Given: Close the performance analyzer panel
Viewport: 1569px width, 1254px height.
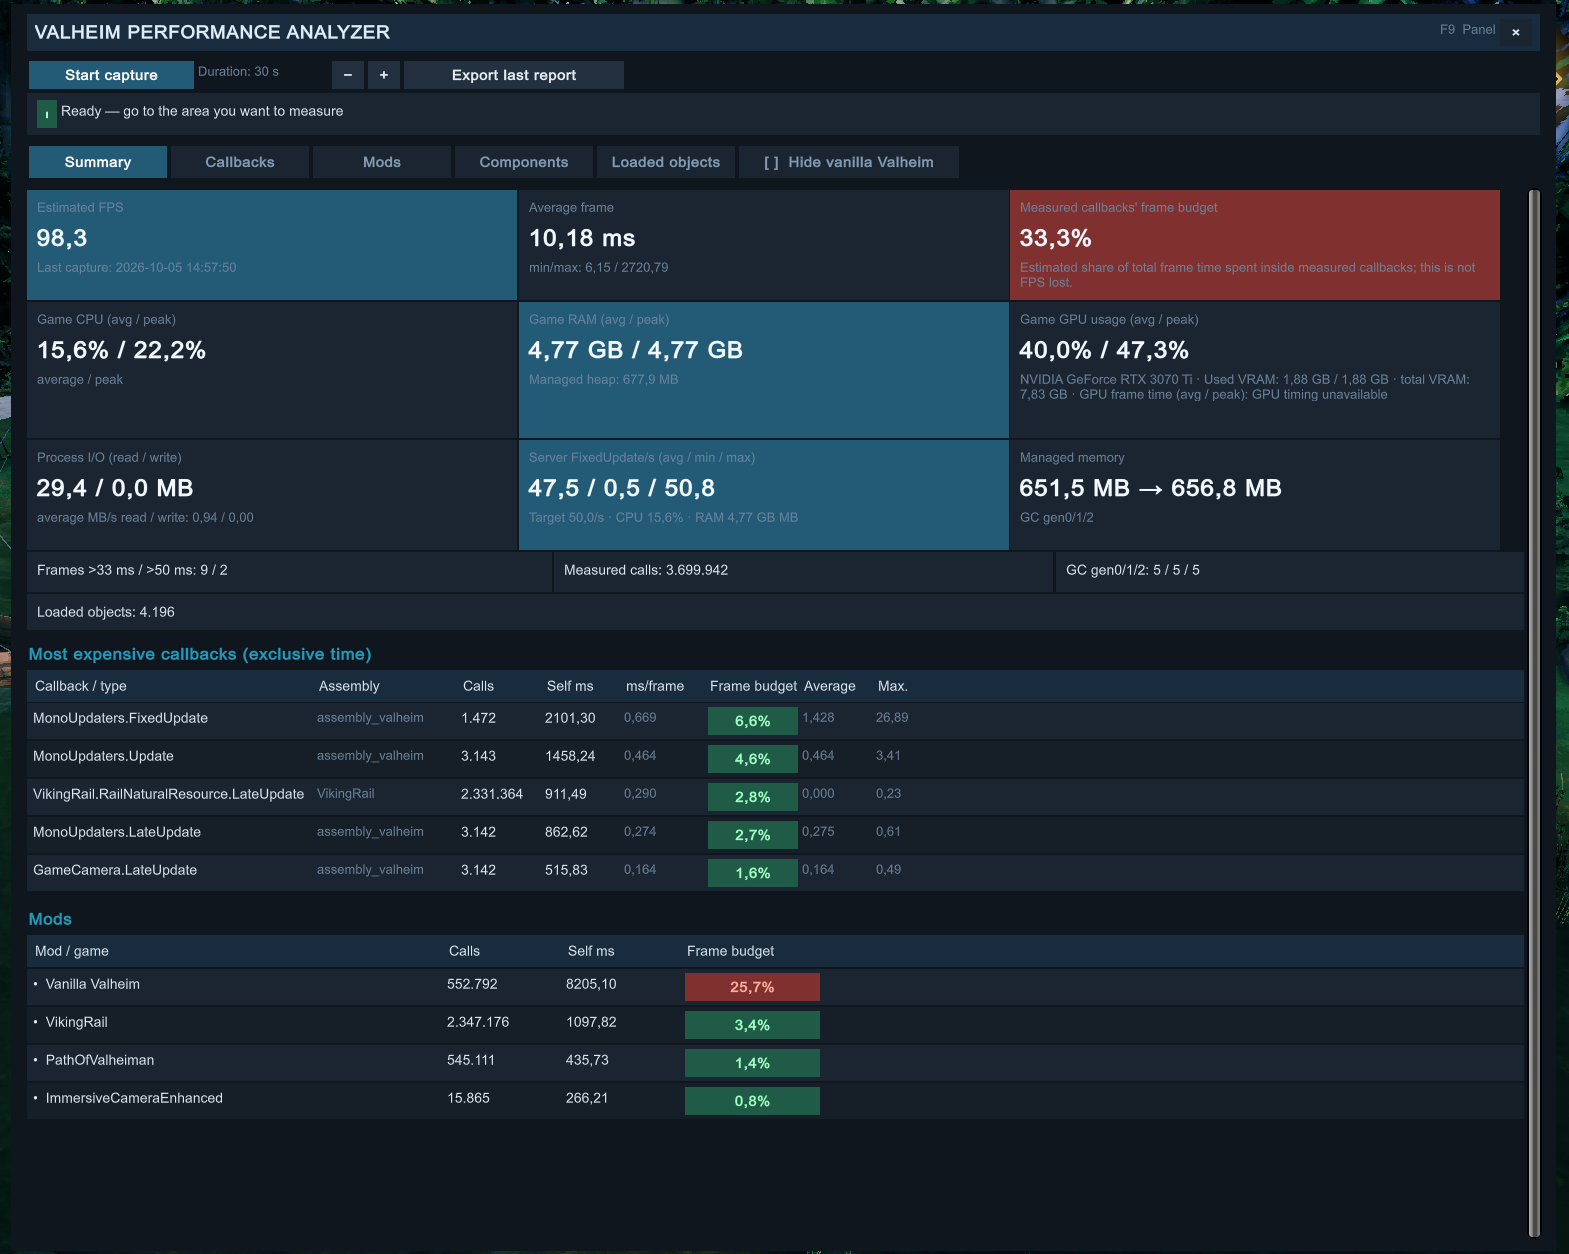Looking at the screenshot, I should (1516, 32).
